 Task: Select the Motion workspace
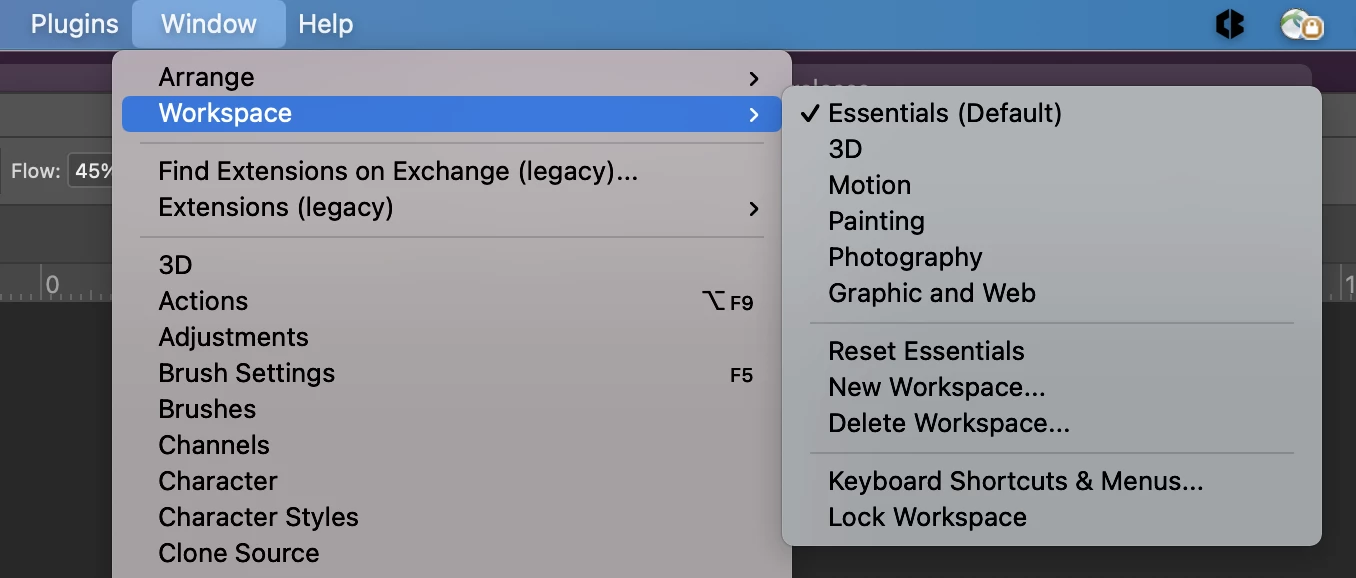click(x=869, y=185)
